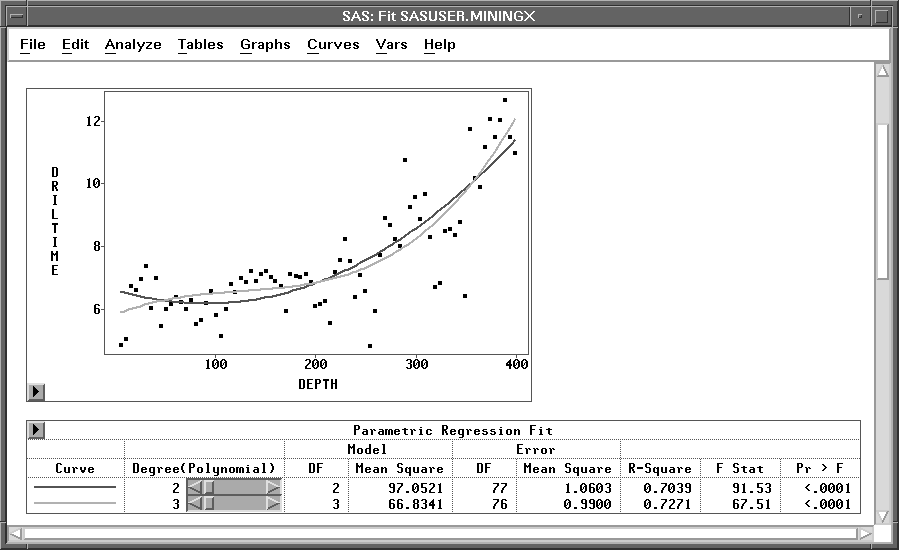899x550 pixels.
Task: Click the degree-2 polynomial slider thumb
Action: [x=209, y=488]
